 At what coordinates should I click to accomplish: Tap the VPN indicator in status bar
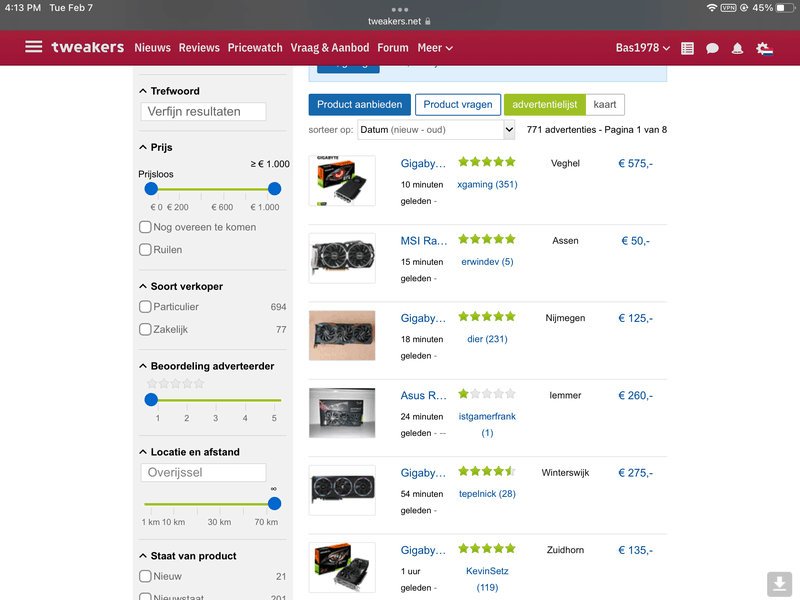click(x=728, y=8)
